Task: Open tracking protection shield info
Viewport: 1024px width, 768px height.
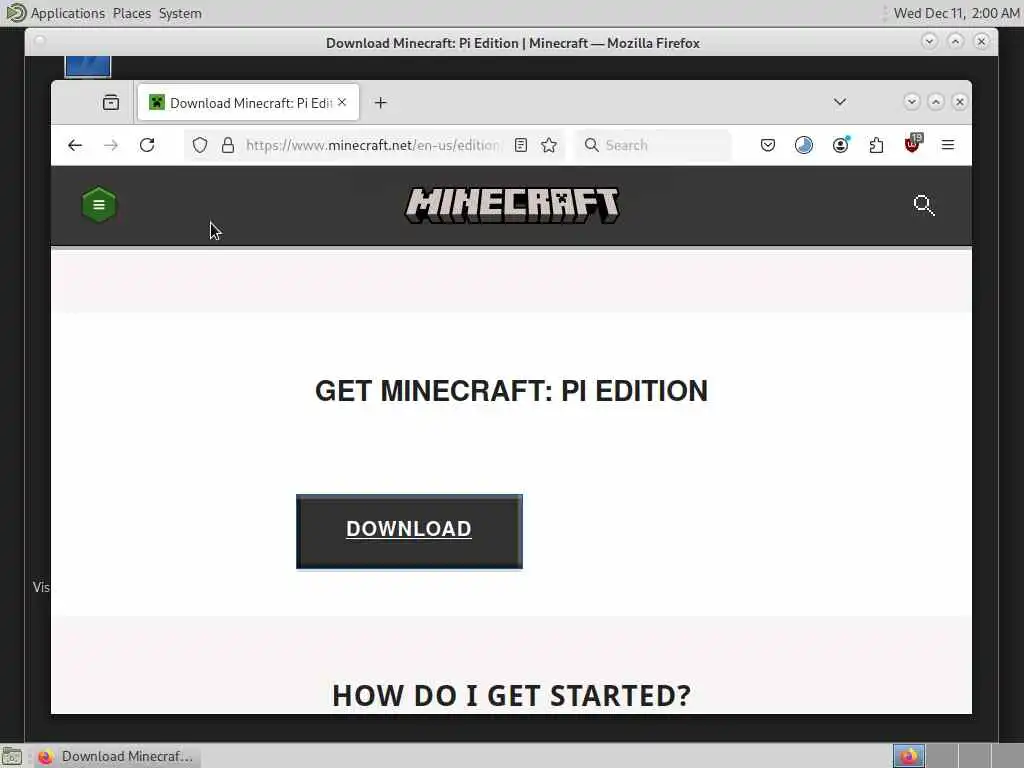Action: point(200,145)
